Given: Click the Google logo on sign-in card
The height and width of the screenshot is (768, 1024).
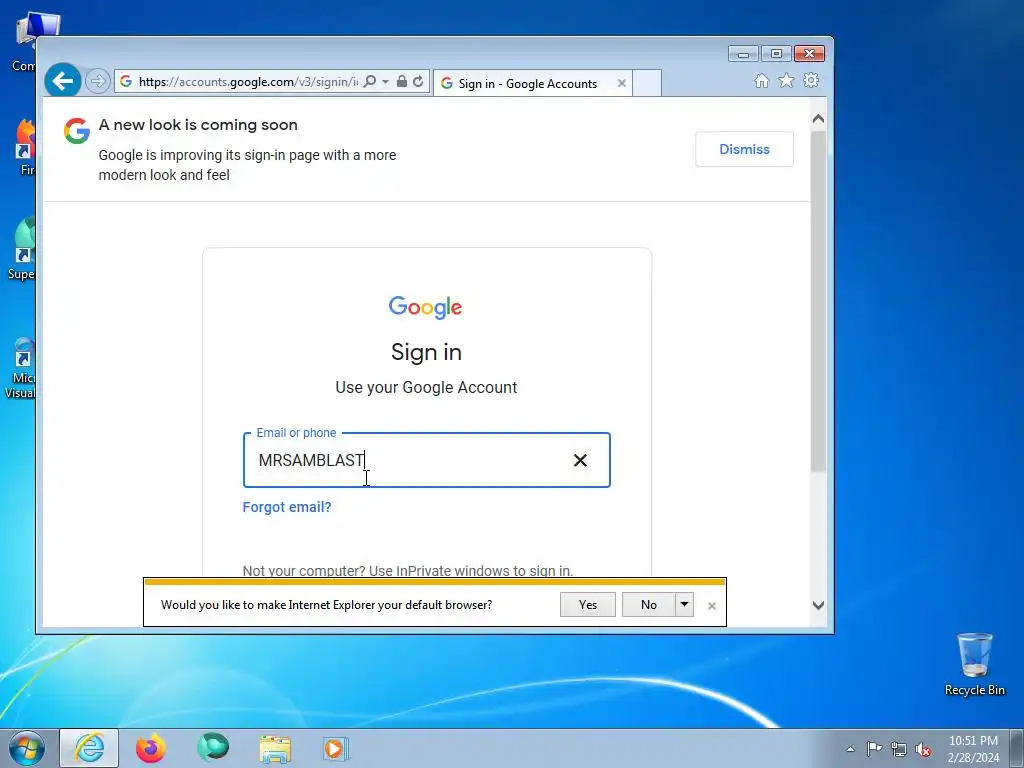Looking at the screenshot, I should (x=425, y=307).
